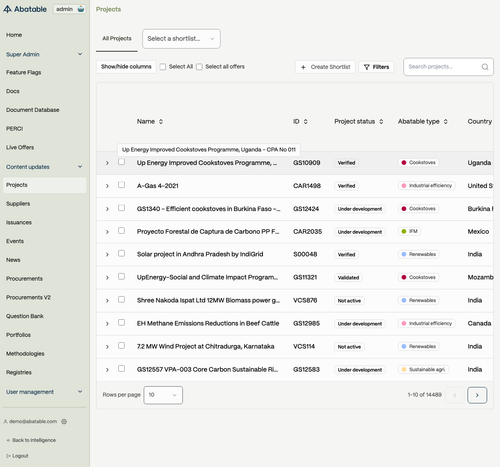Open Question Bank in the sidebar
This screenshot has width=500, height=467.
pyautogui.click(x=25, y=316)
